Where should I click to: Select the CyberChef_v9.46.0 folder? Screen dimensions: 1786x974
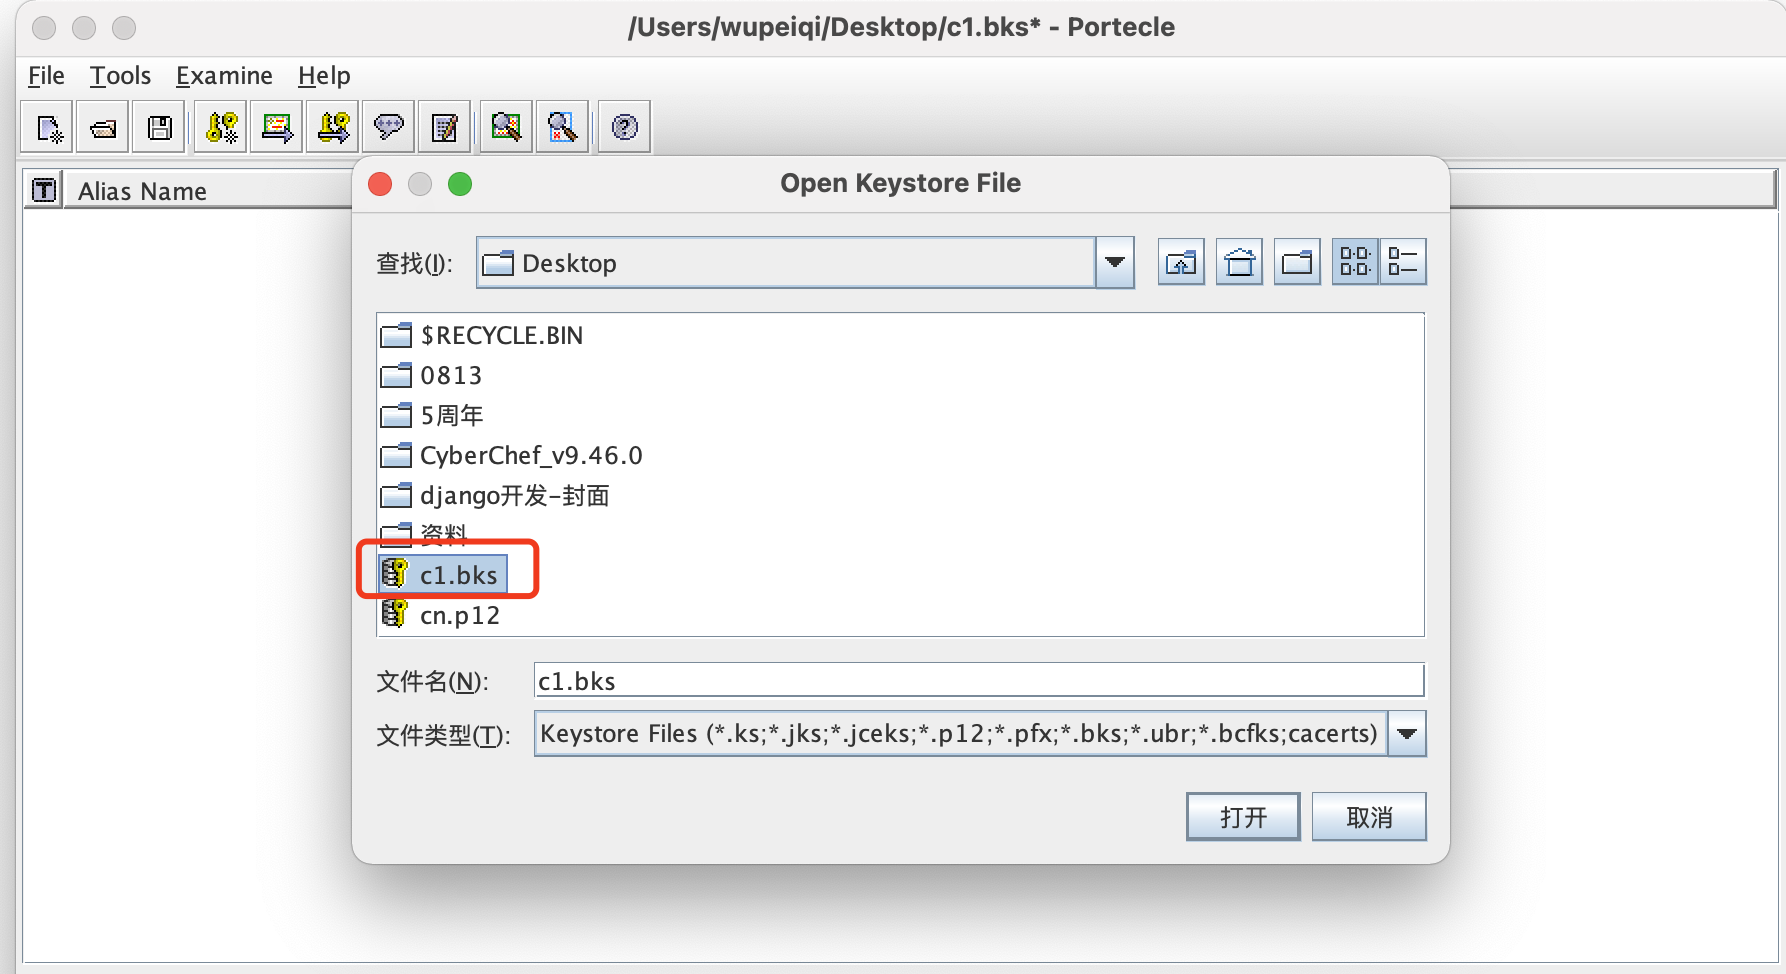[512, 455]
